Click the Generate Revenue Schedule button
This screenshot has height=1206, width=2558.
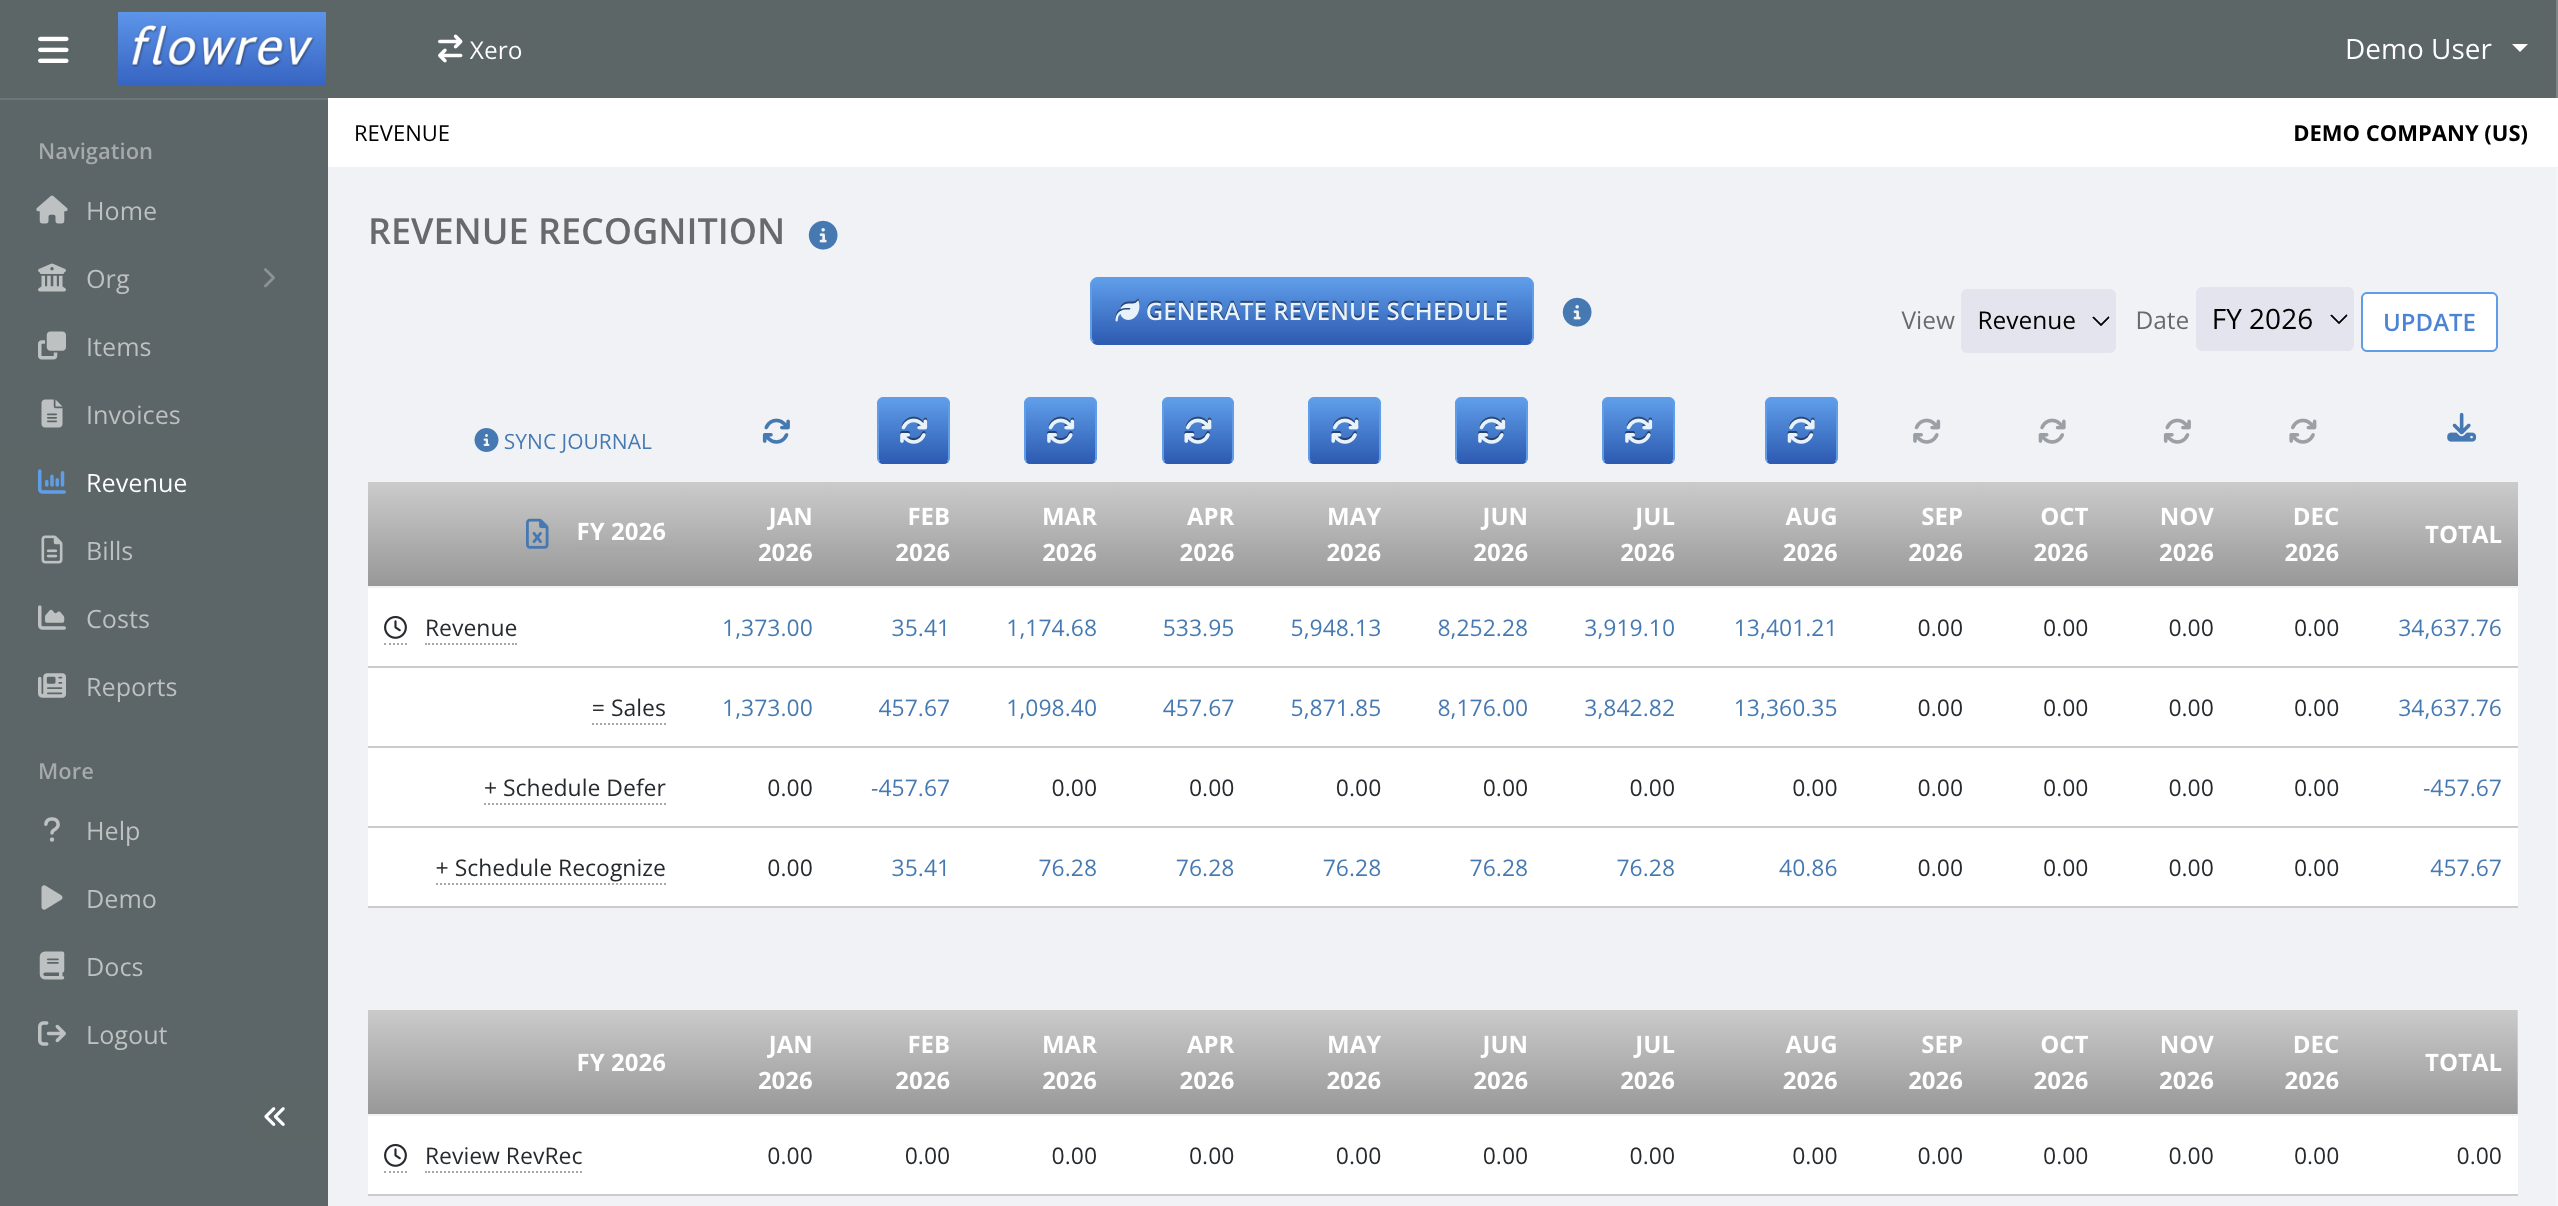pyautogui.click(x=1311, y=311)
